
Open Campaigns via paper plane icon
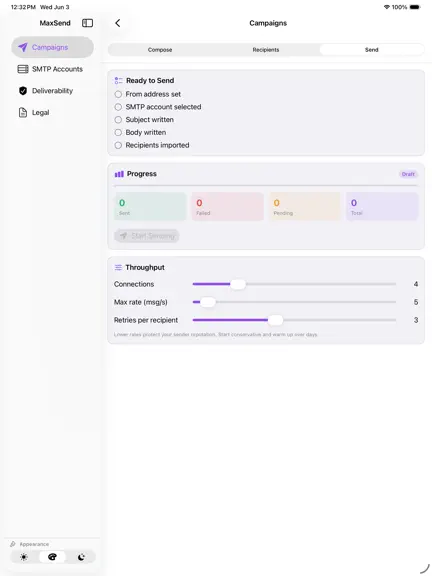pyautogui.click(x=23, y=47)
